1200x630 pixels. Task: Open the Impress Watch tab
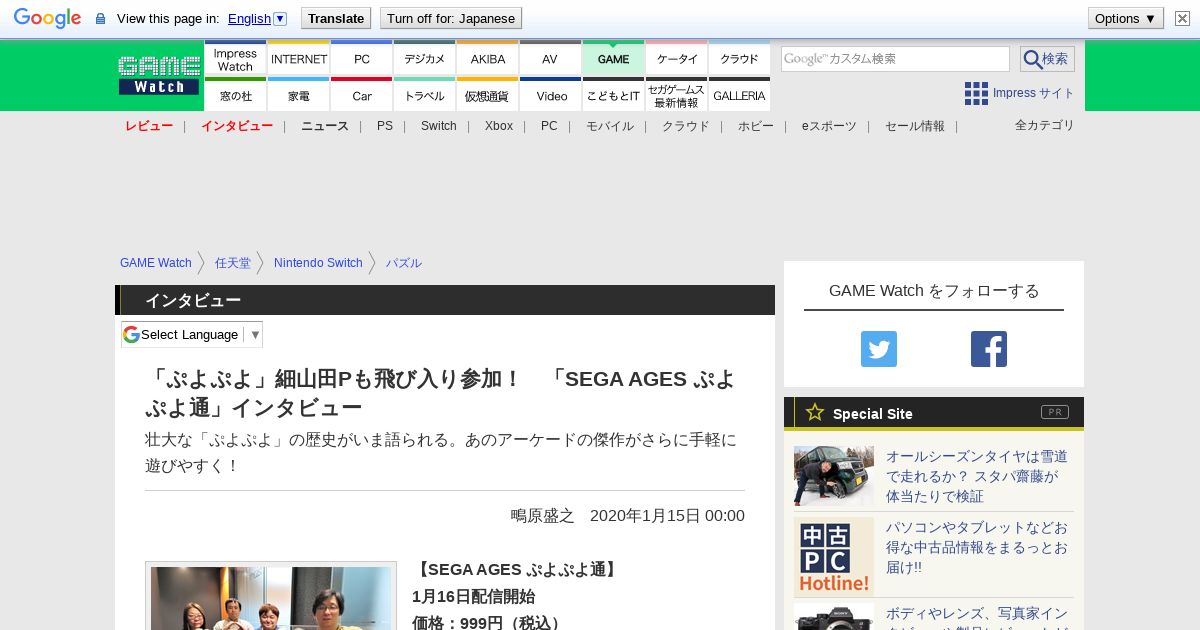[x=235, y=59]
